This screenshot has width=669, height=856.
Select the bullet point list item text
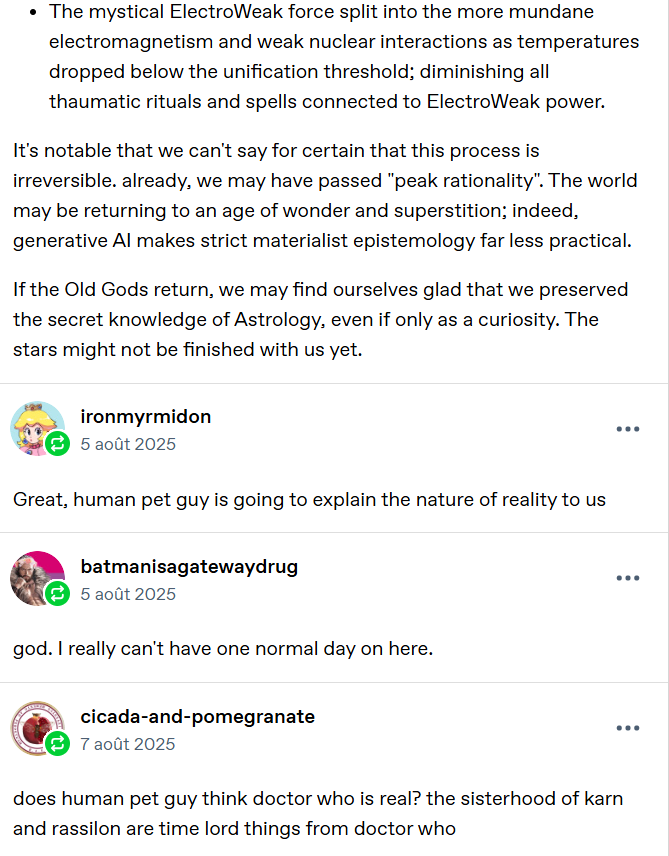[x=330, y=56]
